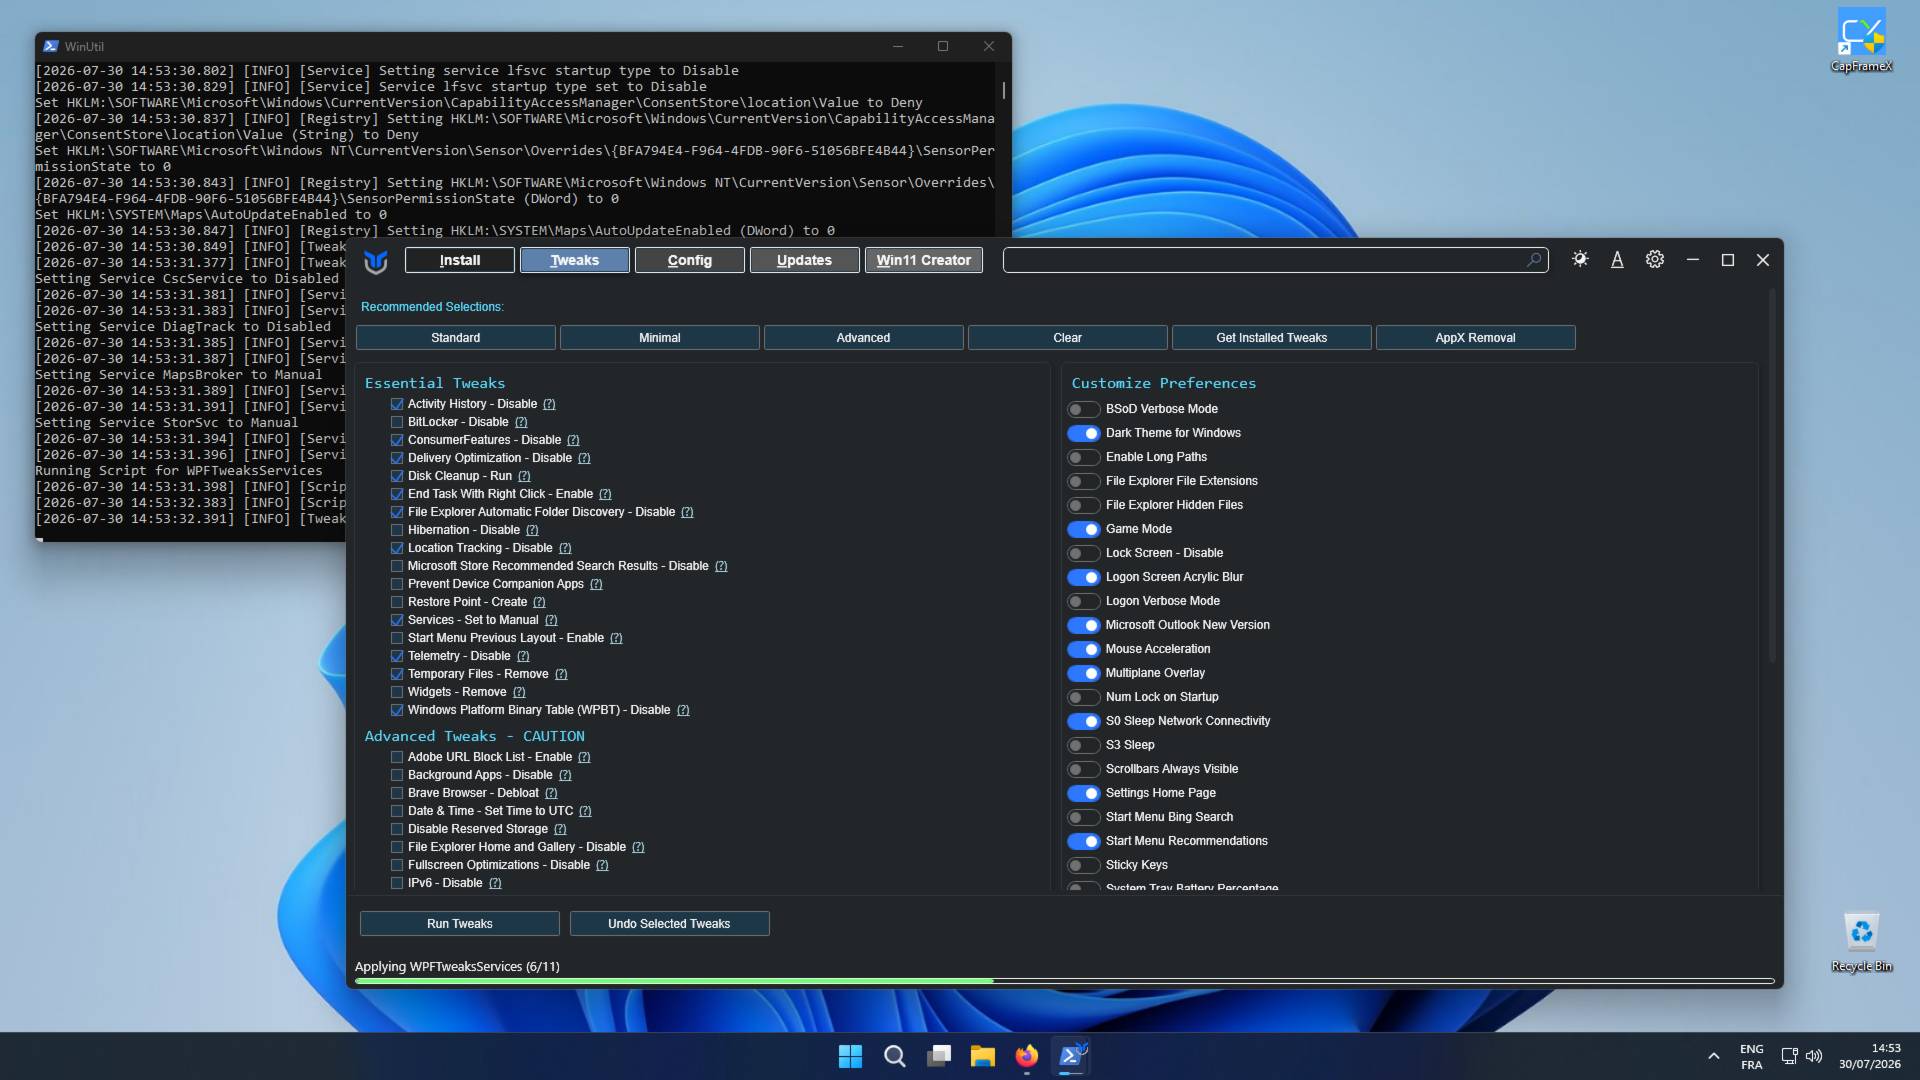
Task: Click Undo Selected Tweaks
Action: click(x=670, y=924)
